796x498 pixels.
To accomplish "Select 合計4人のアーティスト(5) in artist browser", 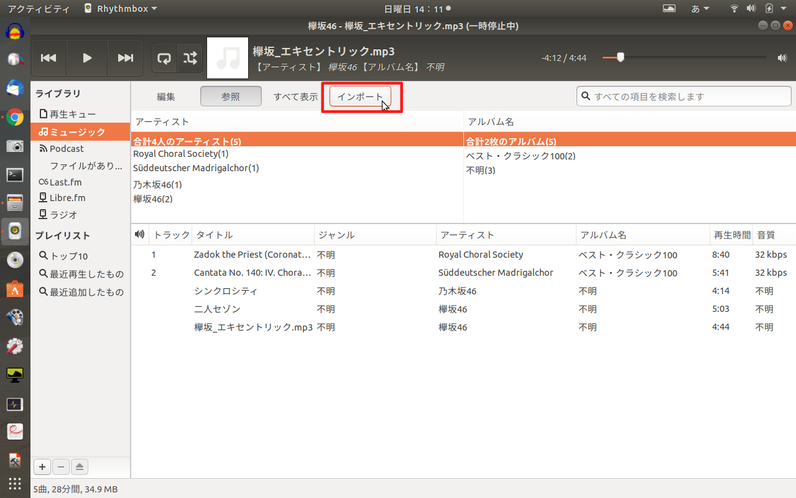I will [297, 140].
